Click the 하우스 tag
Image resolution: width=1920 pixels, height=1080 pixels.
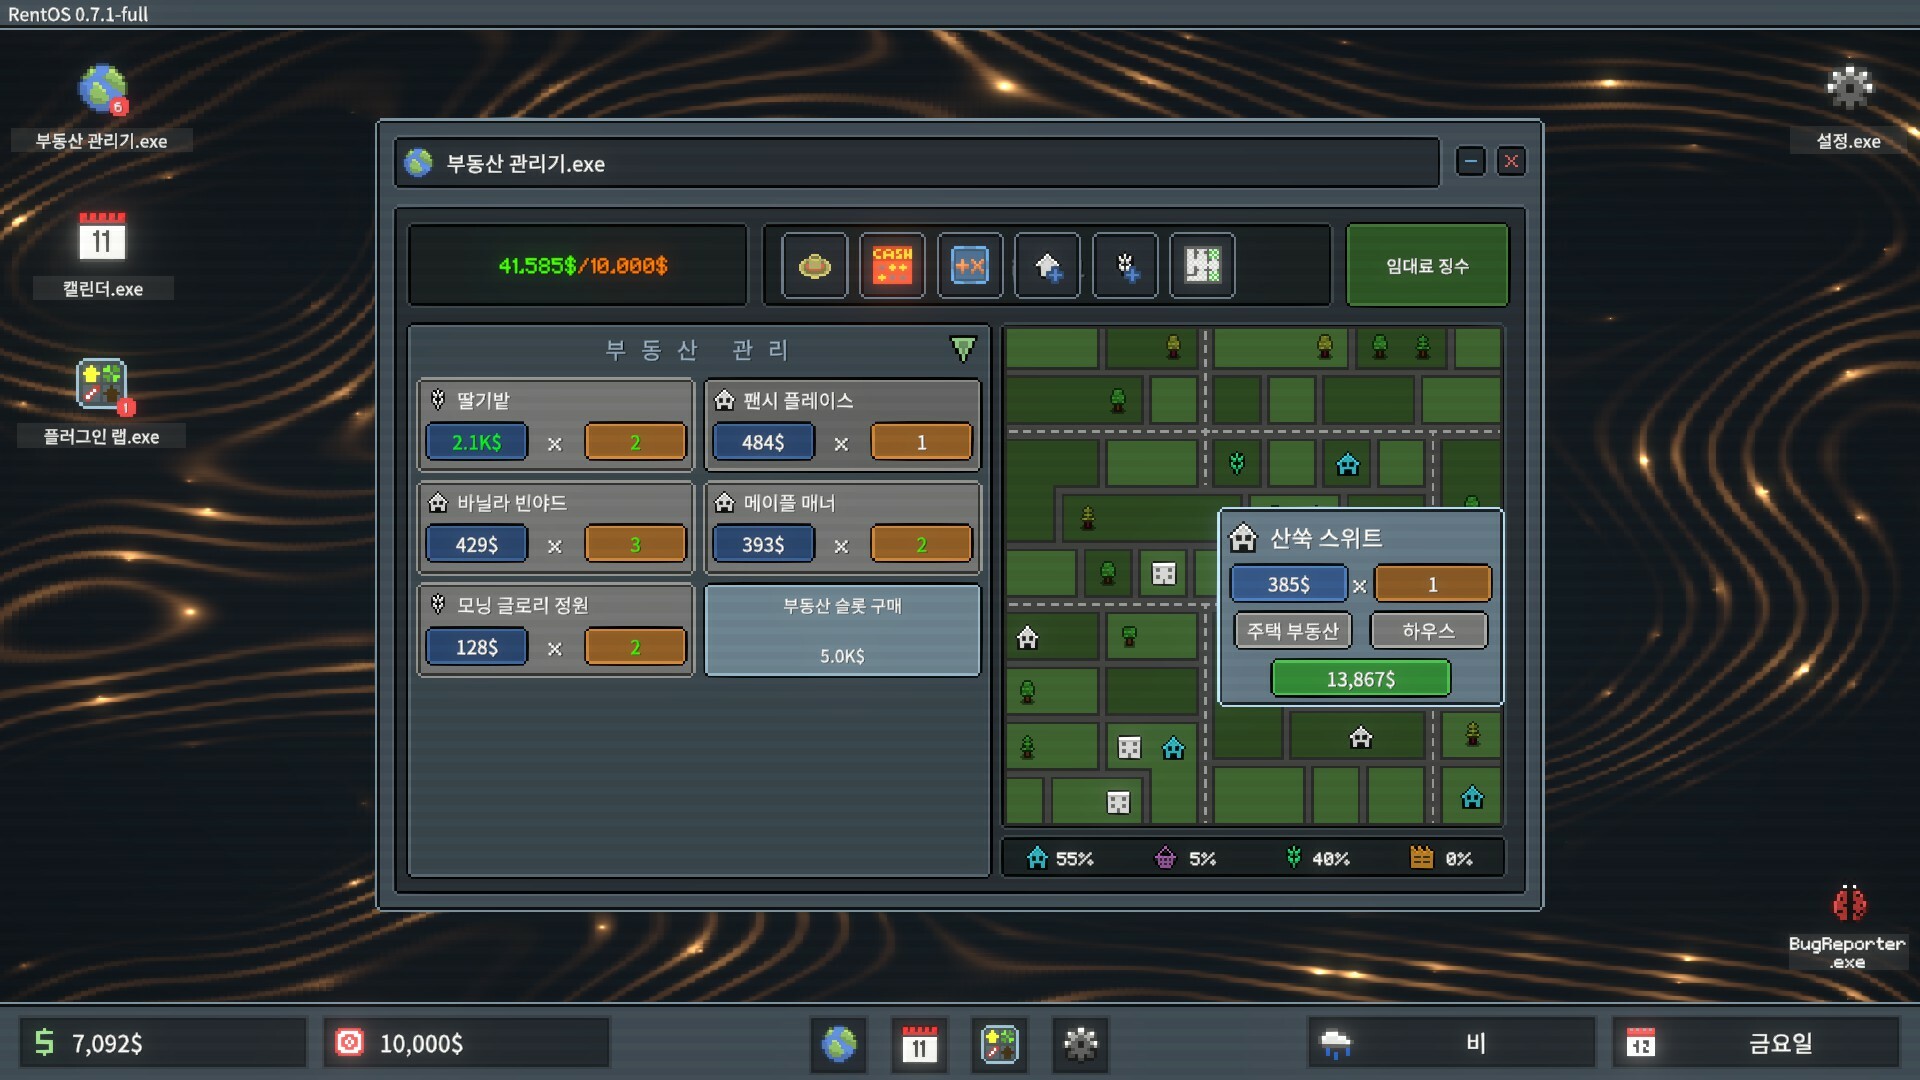tap(1428, 631)
